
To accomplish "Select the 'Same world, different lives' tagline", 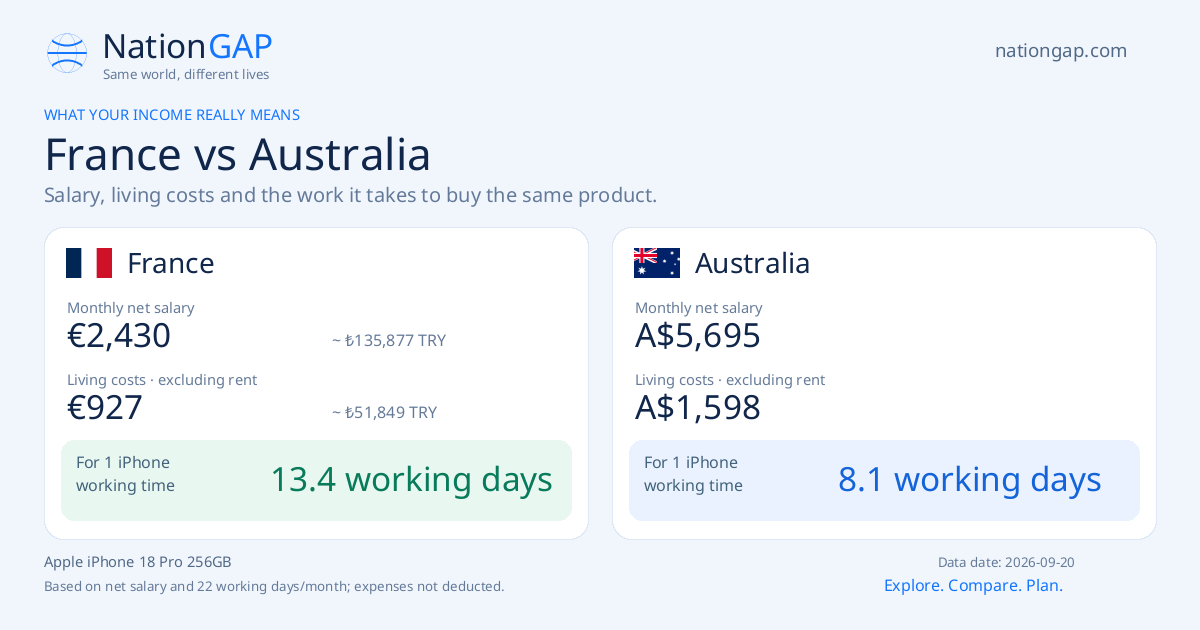I will point(186,75).
